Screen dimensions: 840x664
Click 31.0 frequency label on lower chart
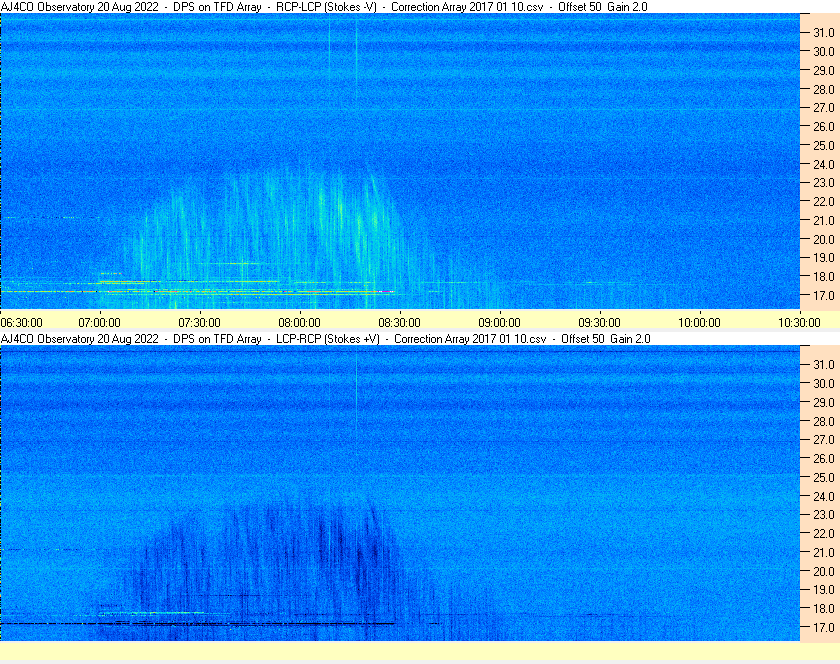coord(824,365)
